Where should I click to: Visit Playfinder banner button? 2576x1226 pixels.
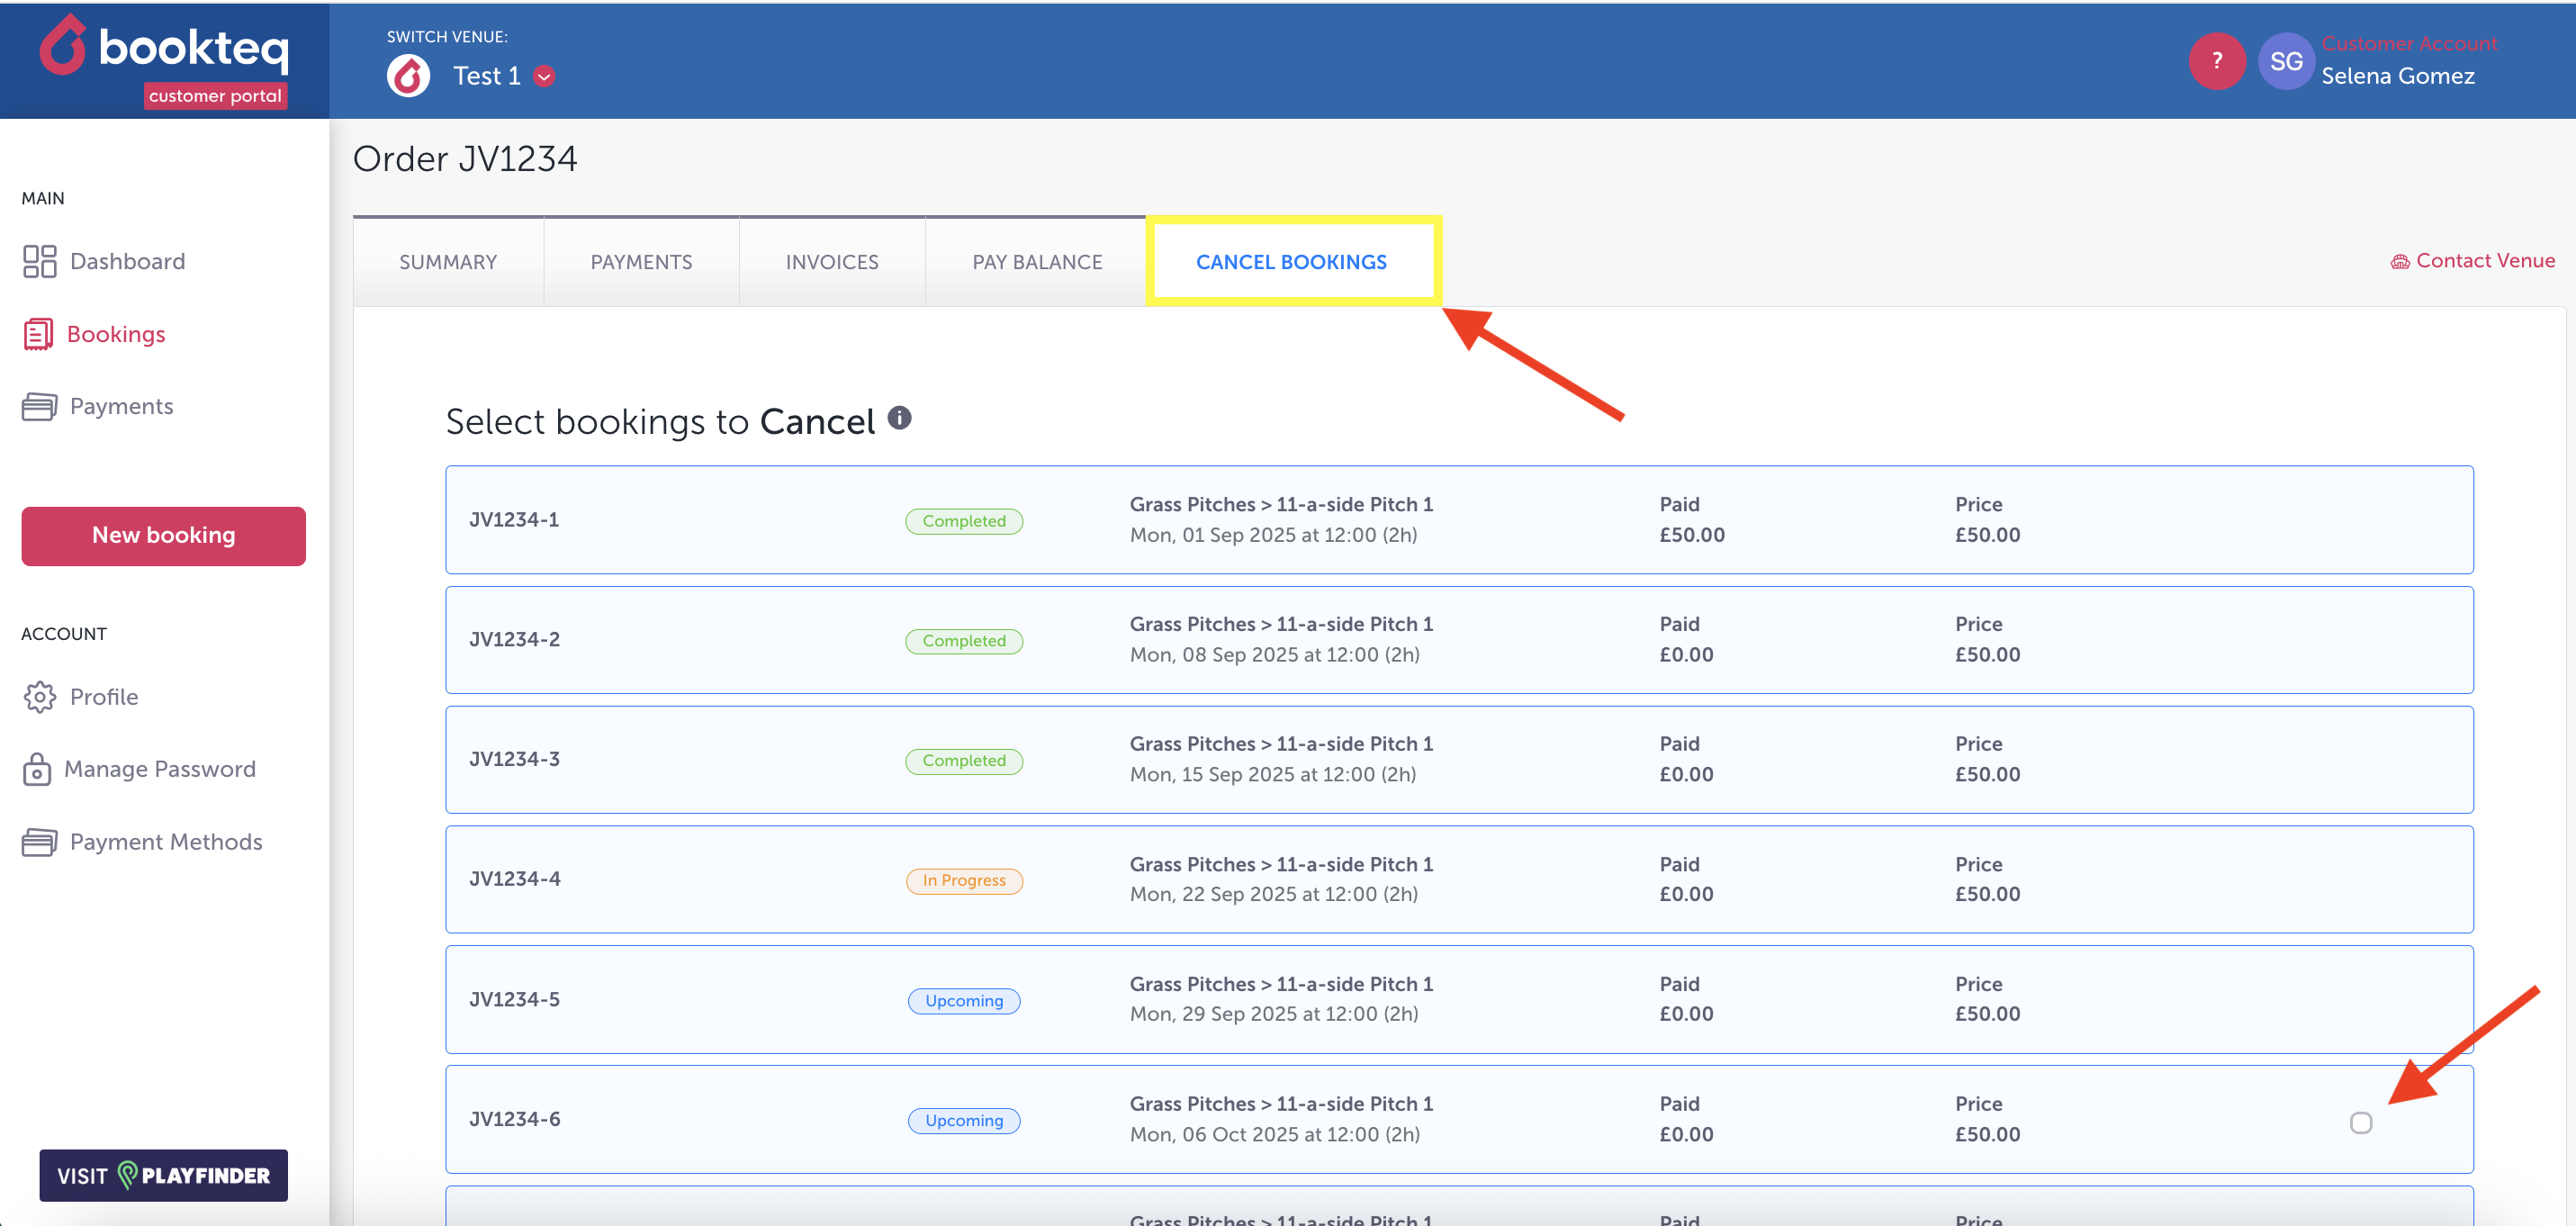point(164,1175)
